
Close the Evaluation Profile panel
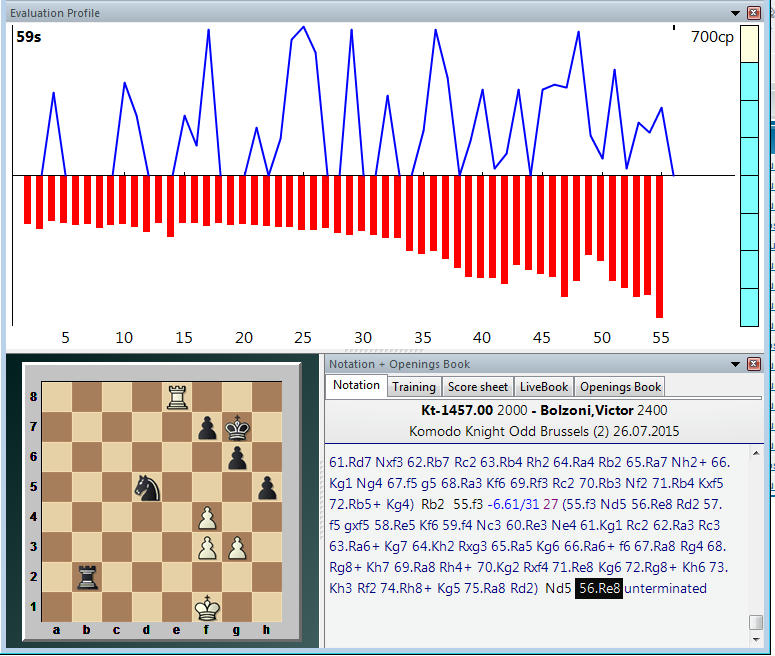tap(755, 13)
